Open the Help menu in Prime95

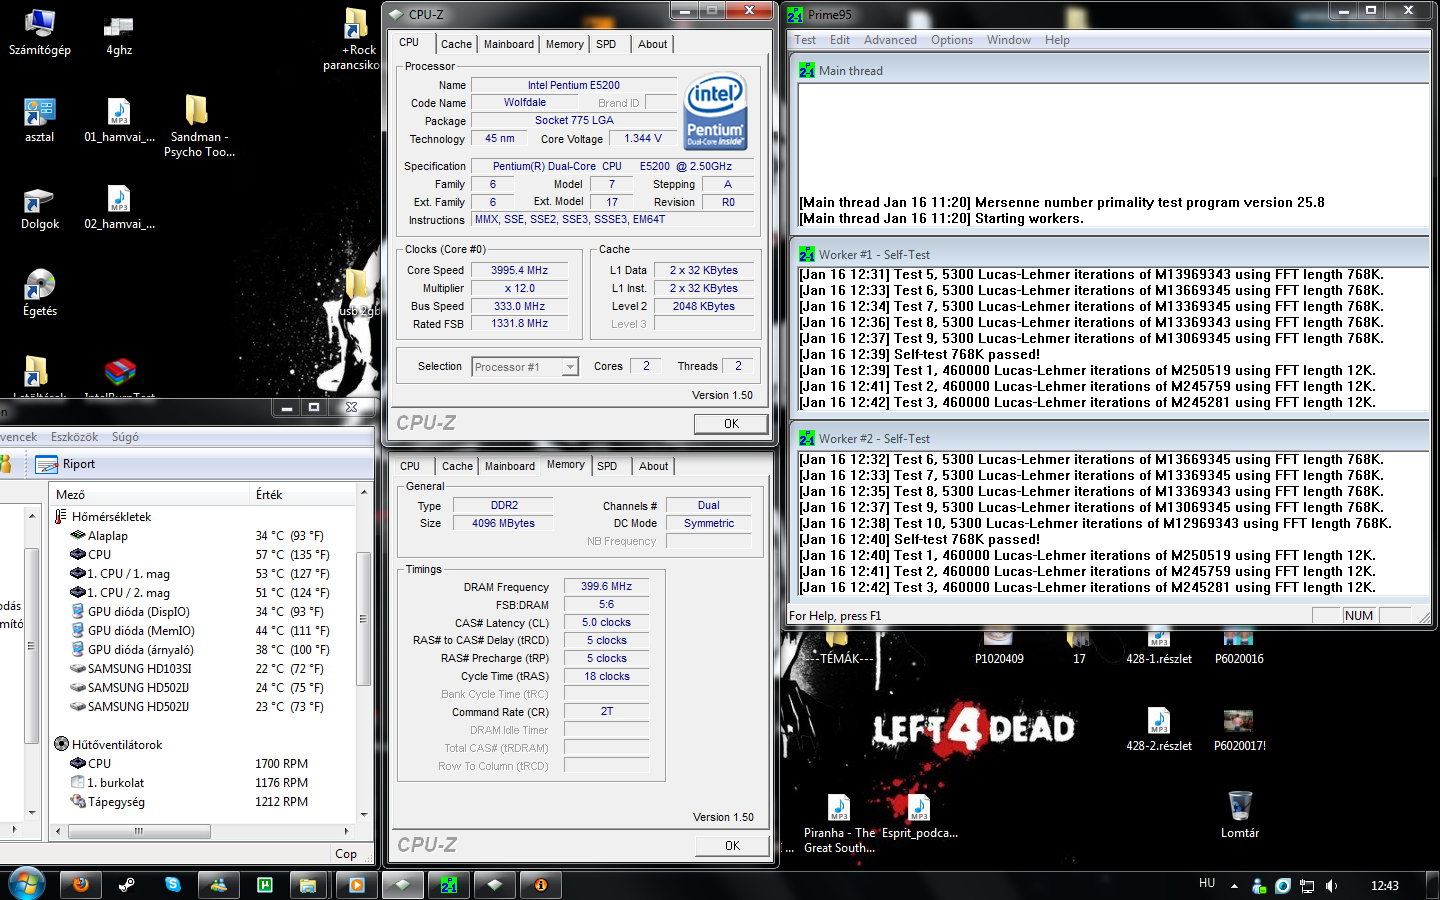1057,40
